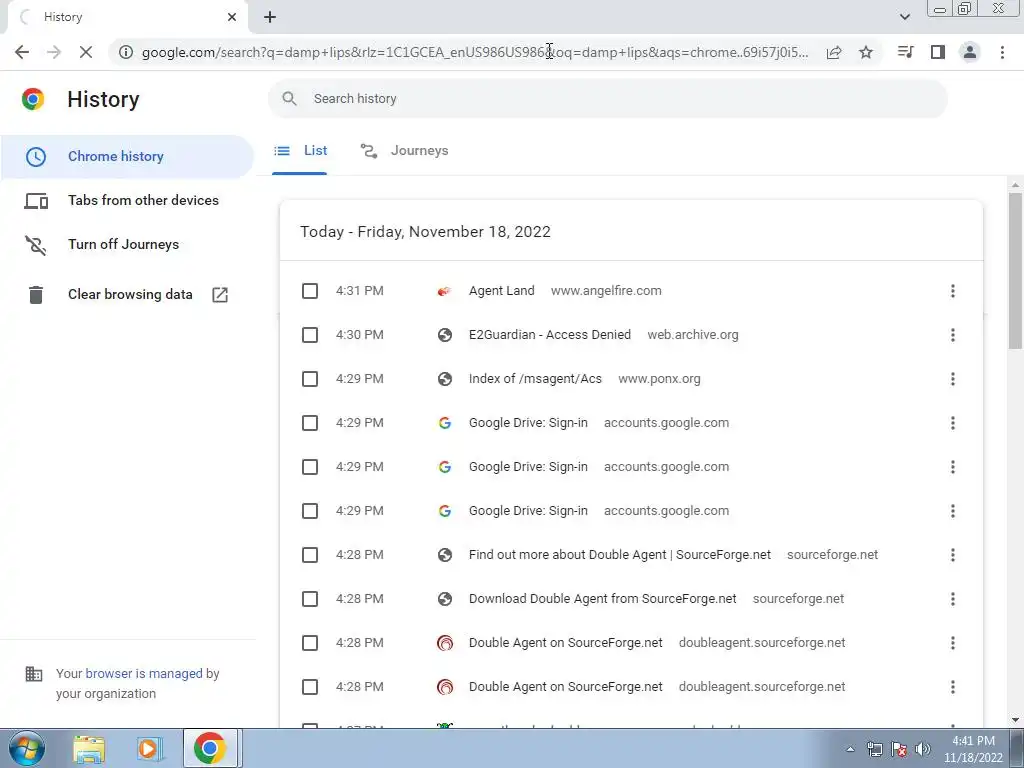Open more actions for Find out more entry
This screenshot has width=1024, height=768.
pyautogui.click(x=953, y=555)
